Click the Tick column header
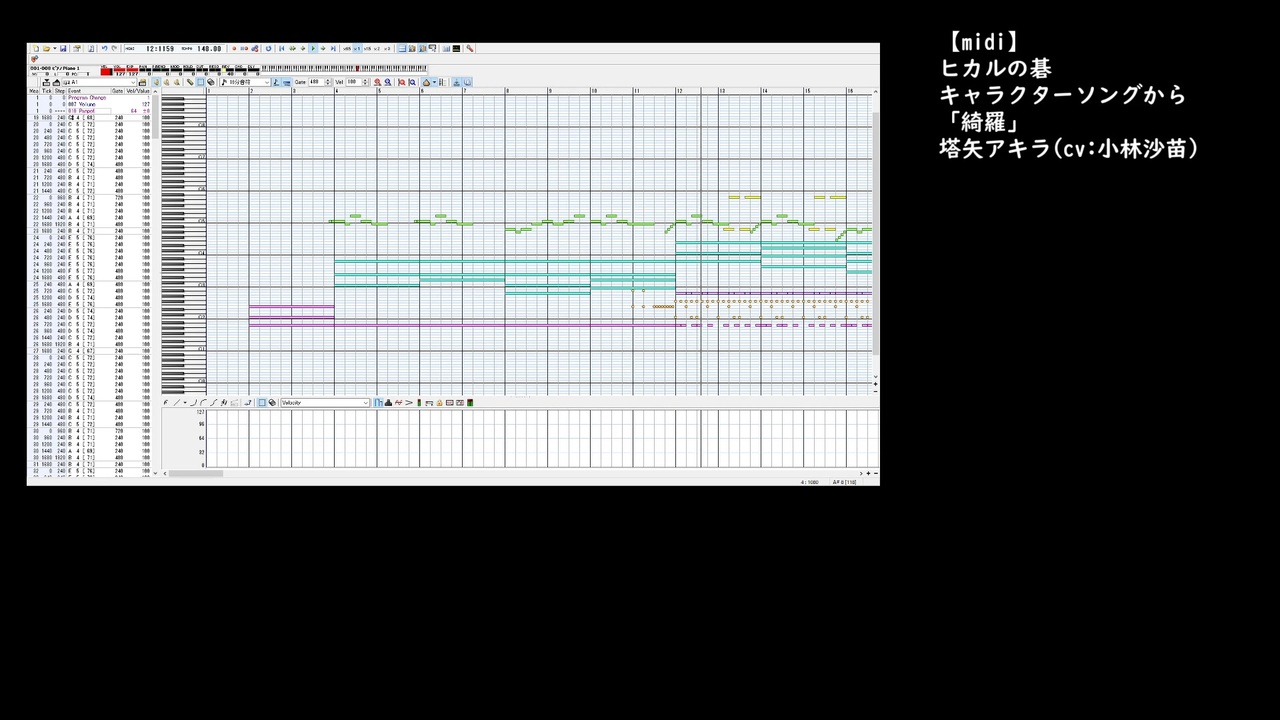This screenshot has height=720, width=1280. (x=47, y=91)
